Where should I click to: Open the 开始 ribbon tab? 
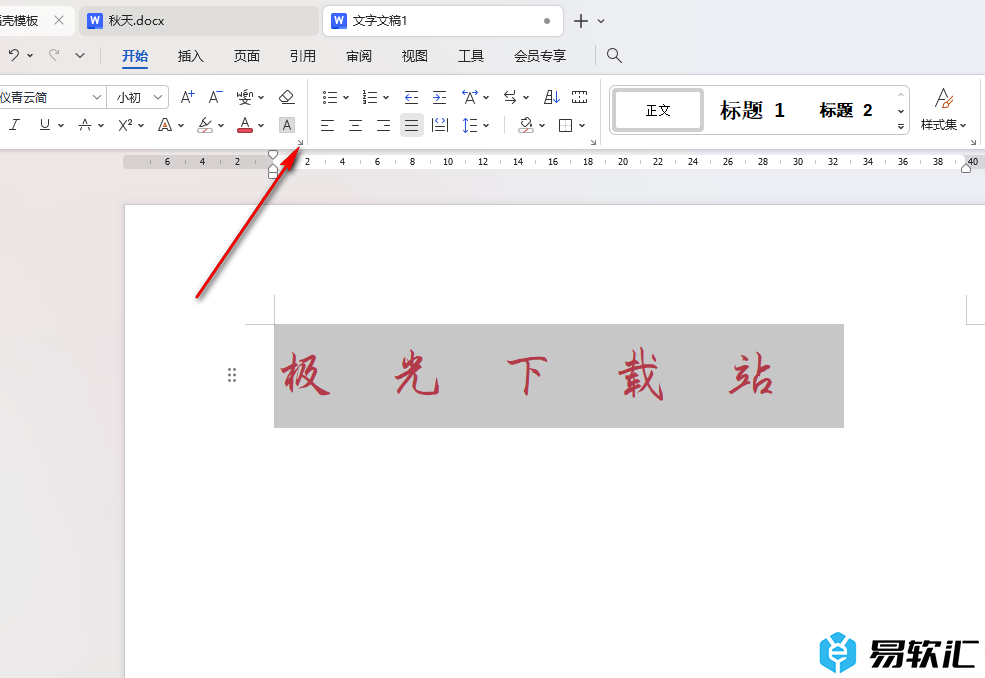coord(135,56)
